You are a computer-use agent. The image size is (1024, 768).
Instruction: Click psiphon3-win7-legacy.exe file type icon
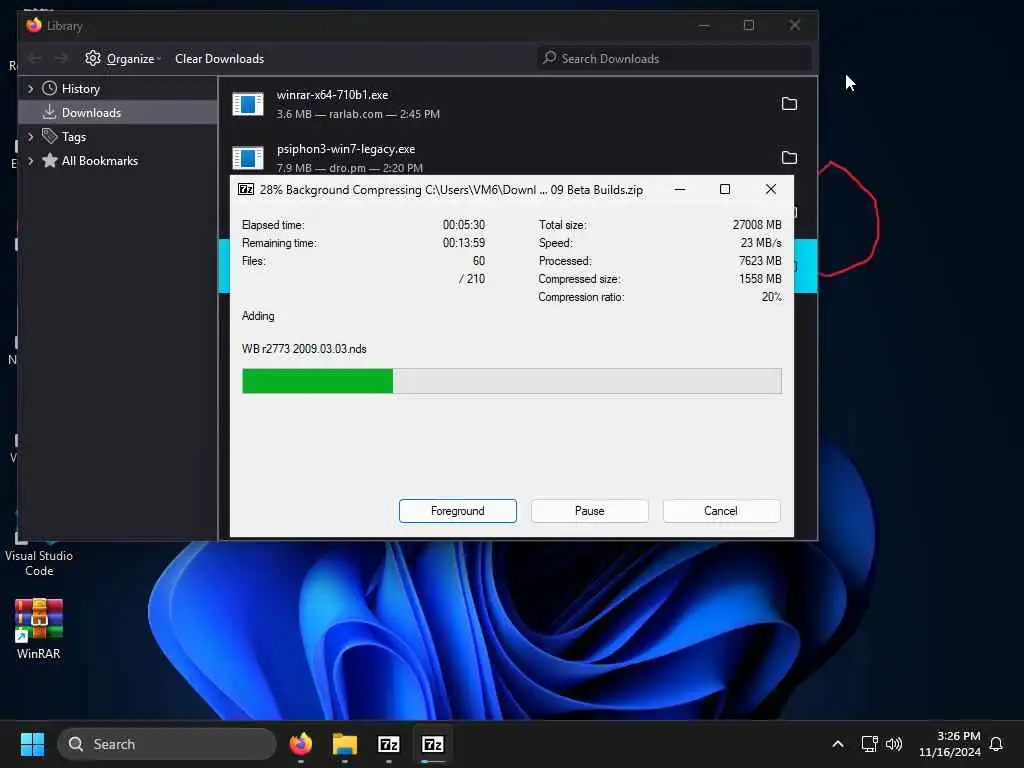[248, 157]
